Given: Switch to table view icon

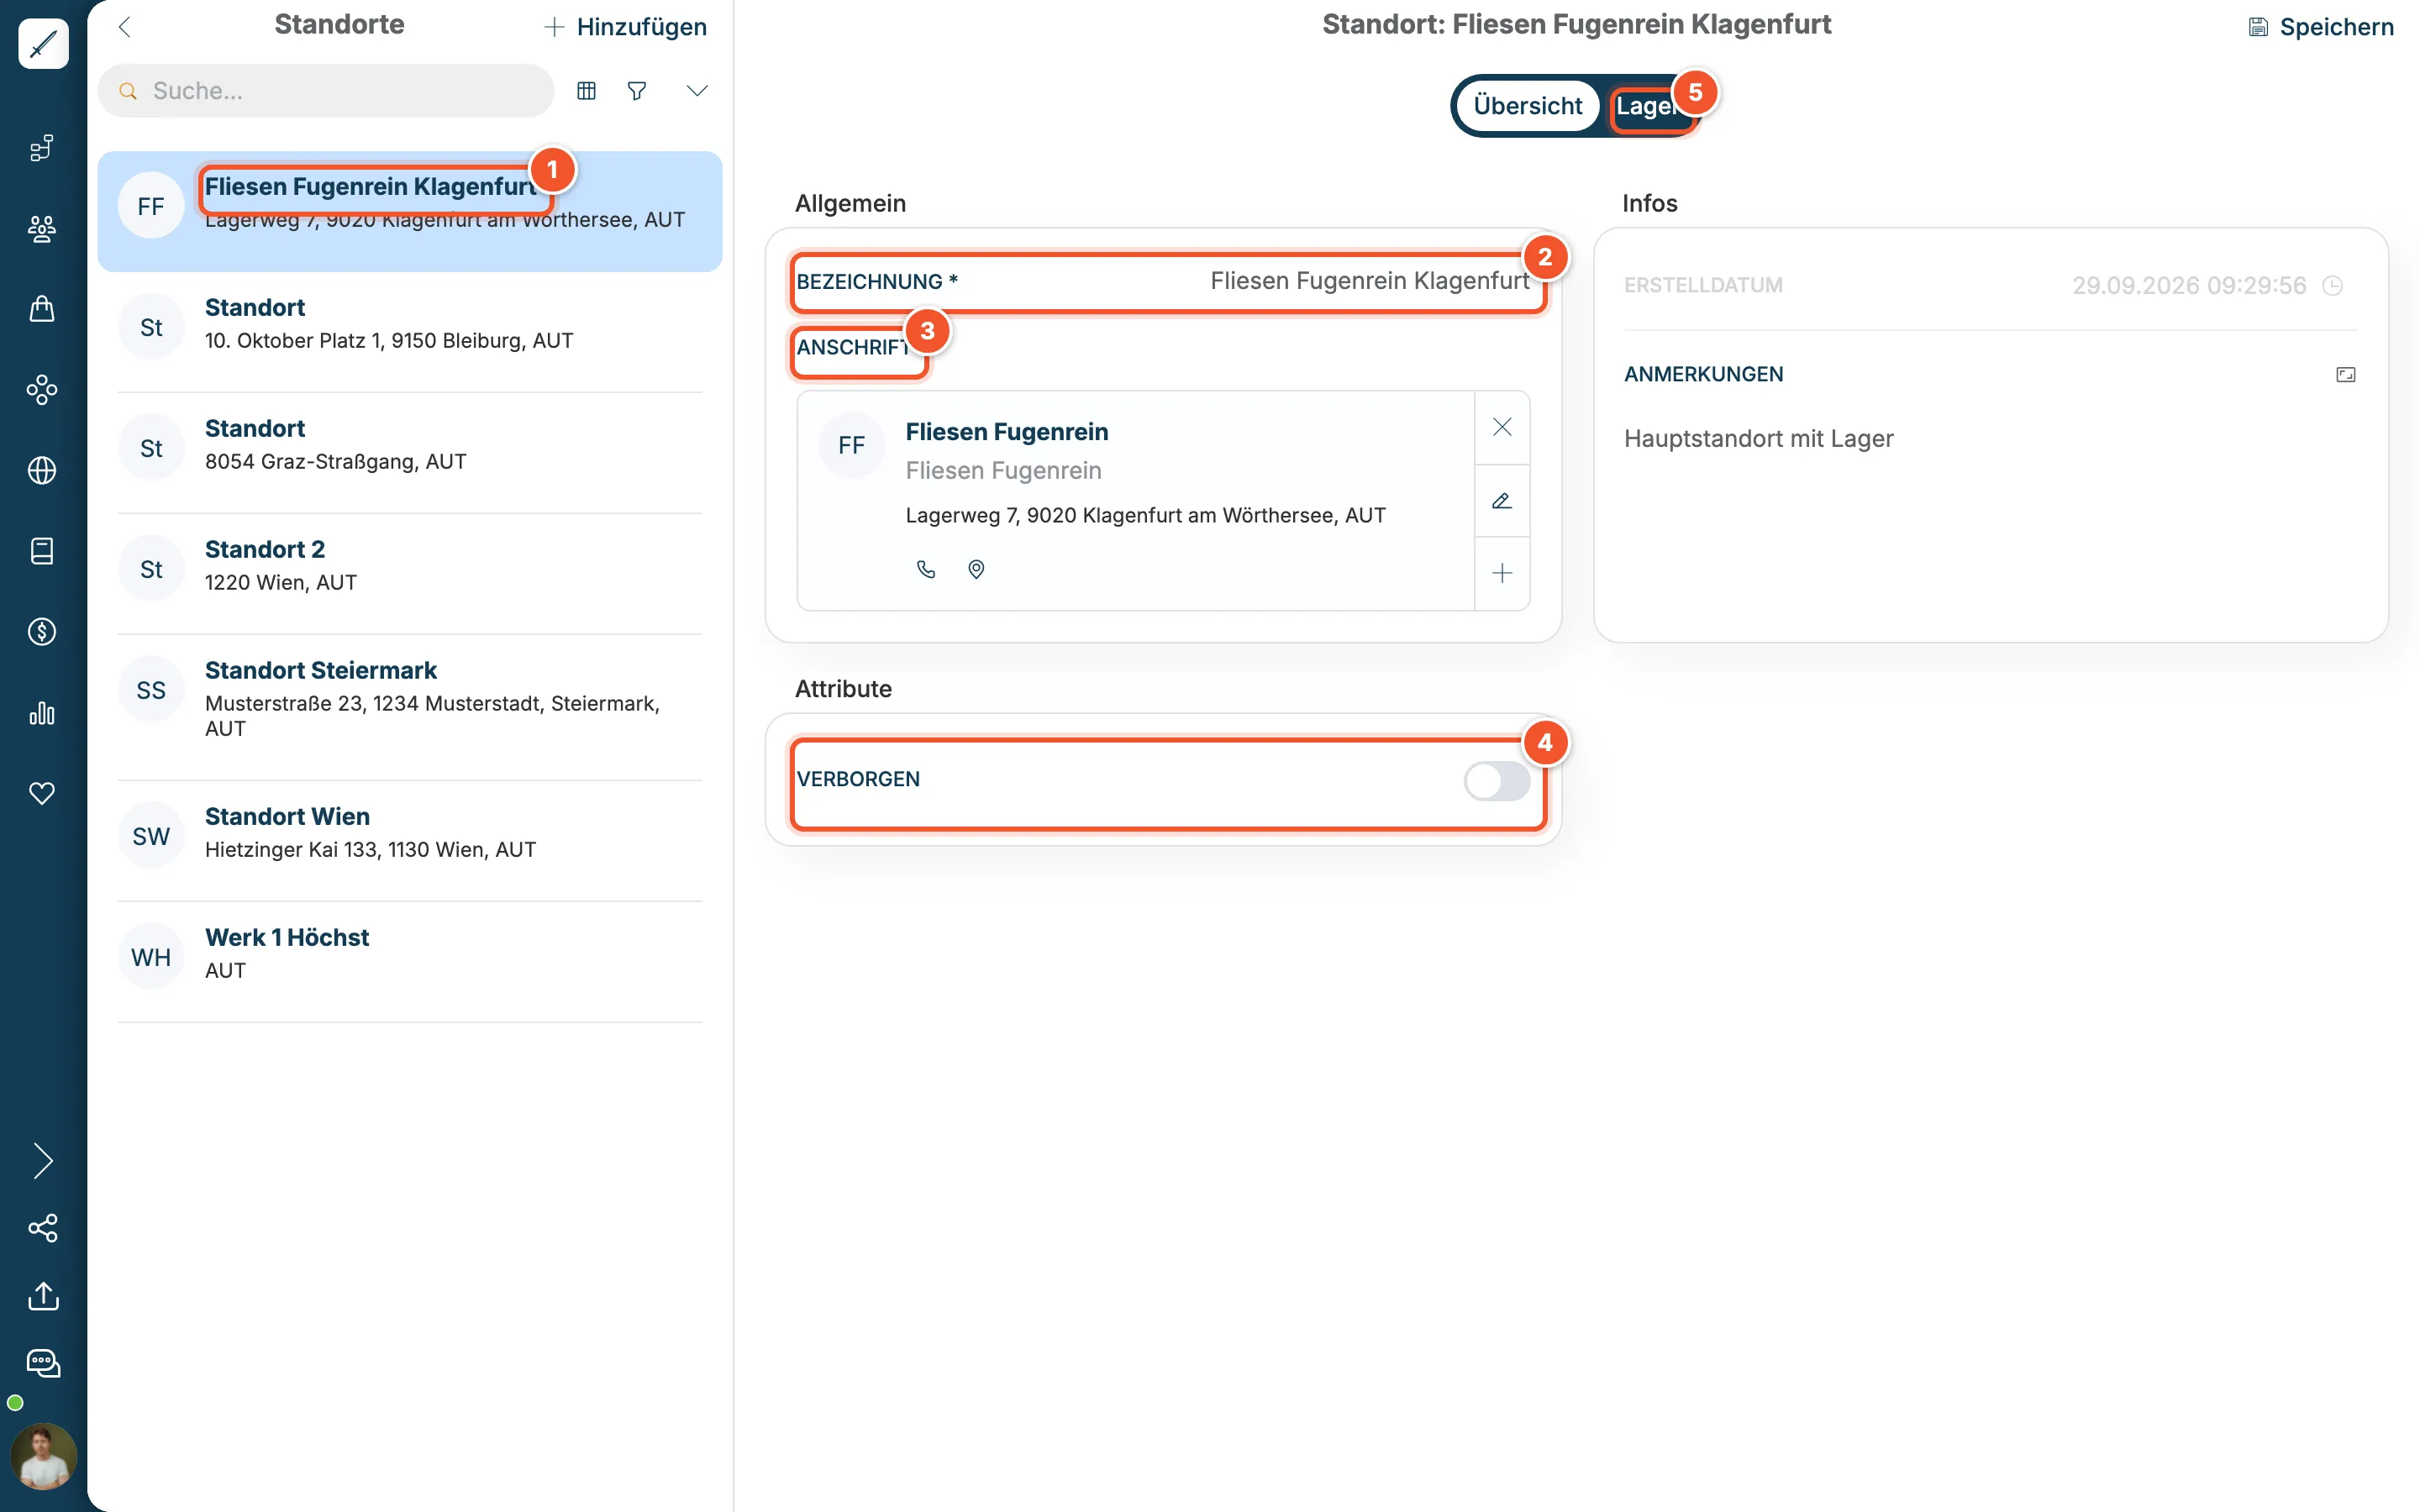Looking at the screenshot, I should coord(587,91).
